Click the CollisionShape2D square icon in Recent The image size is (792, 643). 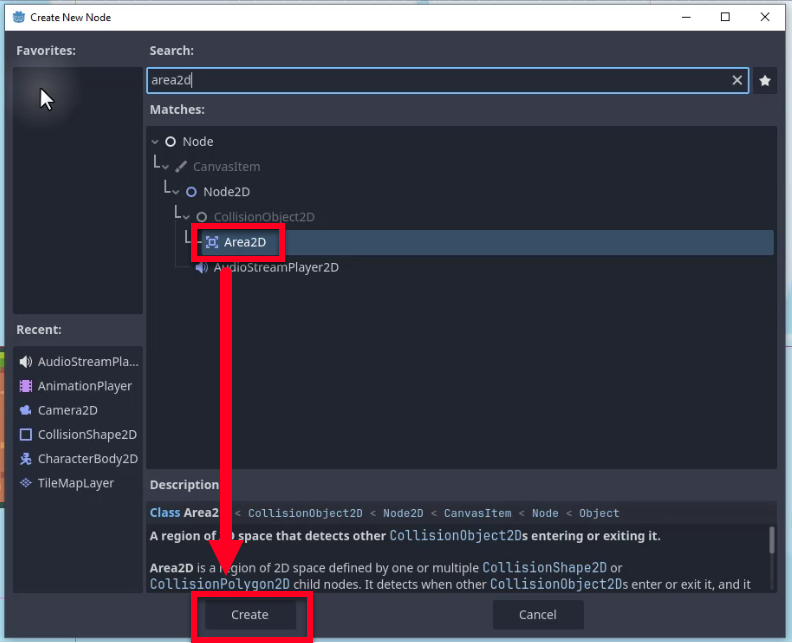25,434
